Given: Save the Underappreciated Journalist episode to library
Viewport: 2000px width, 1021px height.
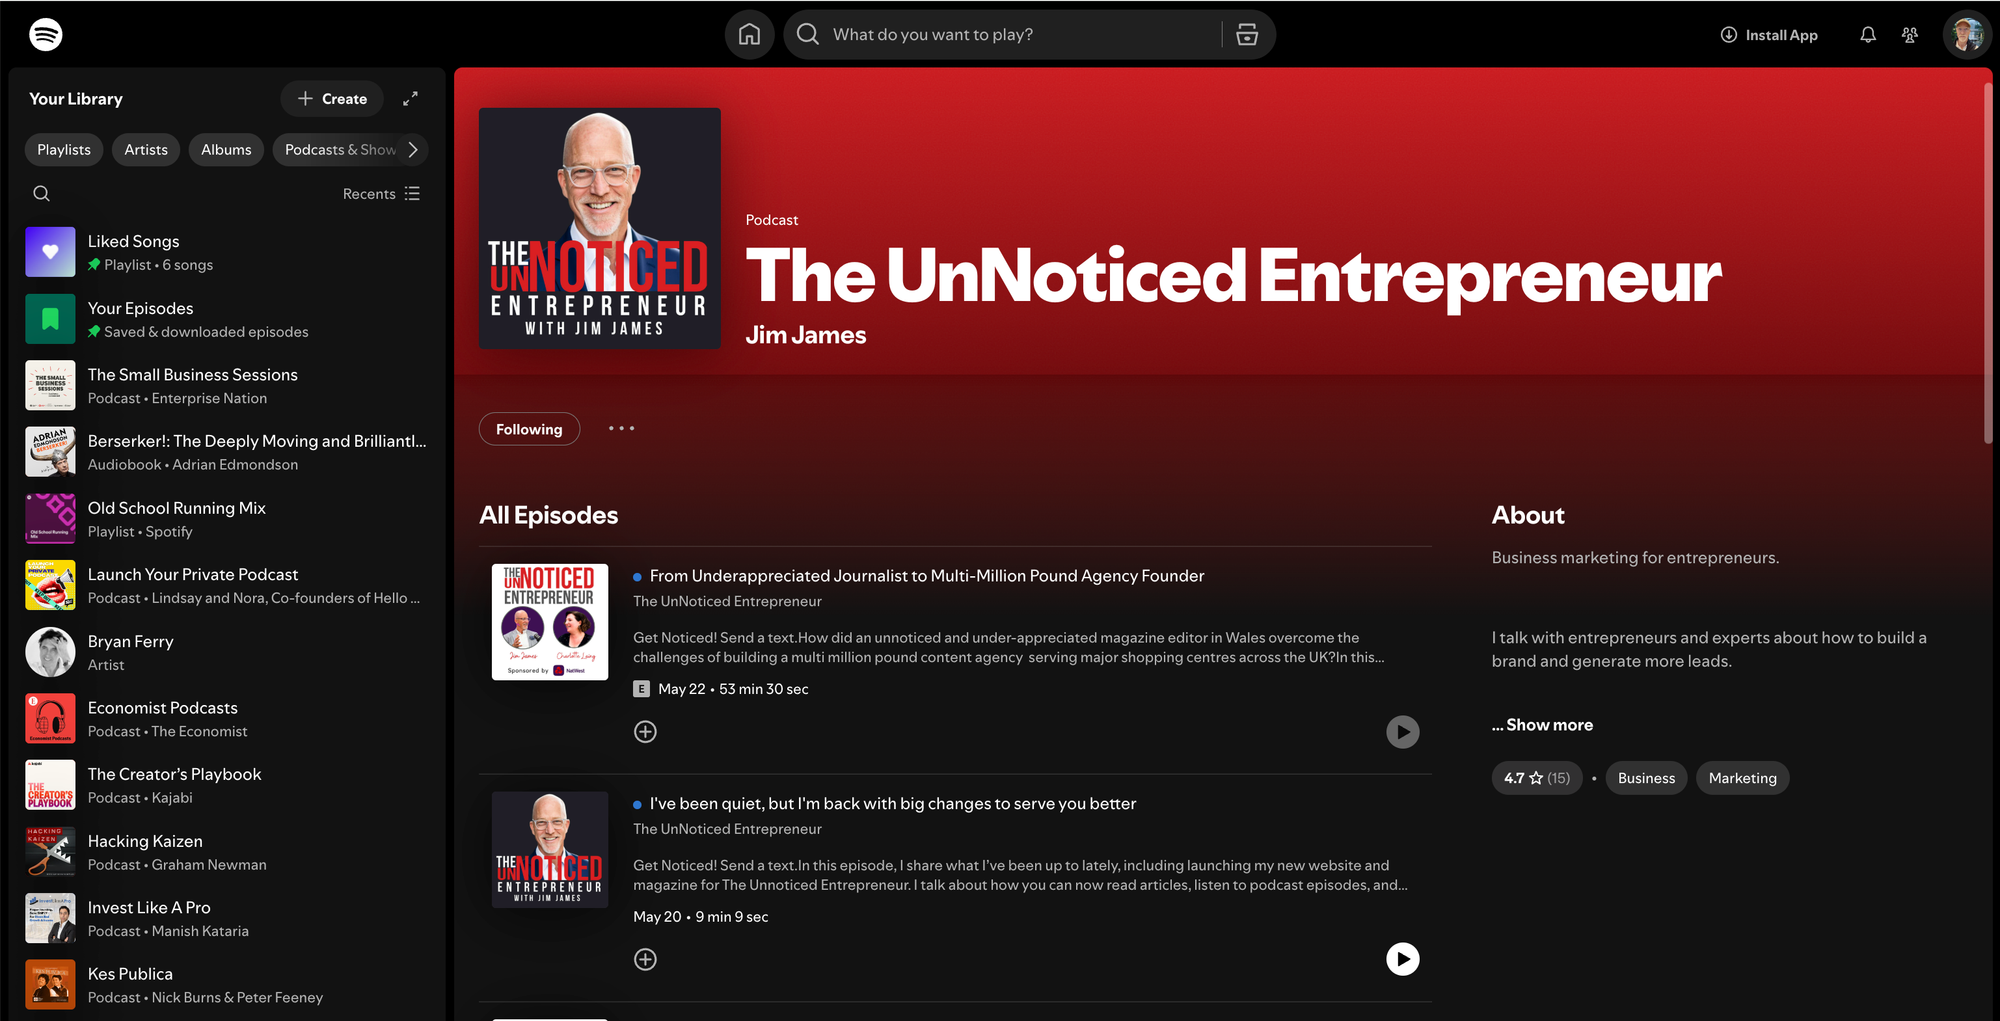Looking at the screenshot, I should click(x=645, y=732).
